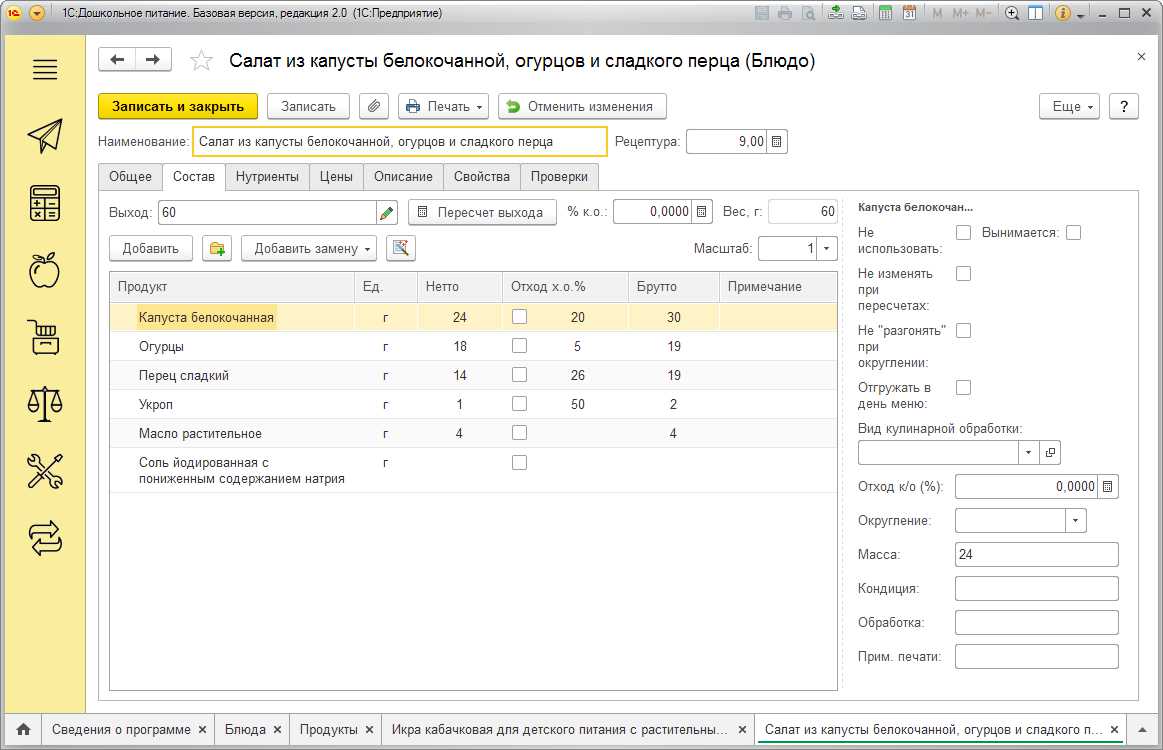
Task: Toggle Отход checkbox for Капуста белокочанная
Action: 520,317
